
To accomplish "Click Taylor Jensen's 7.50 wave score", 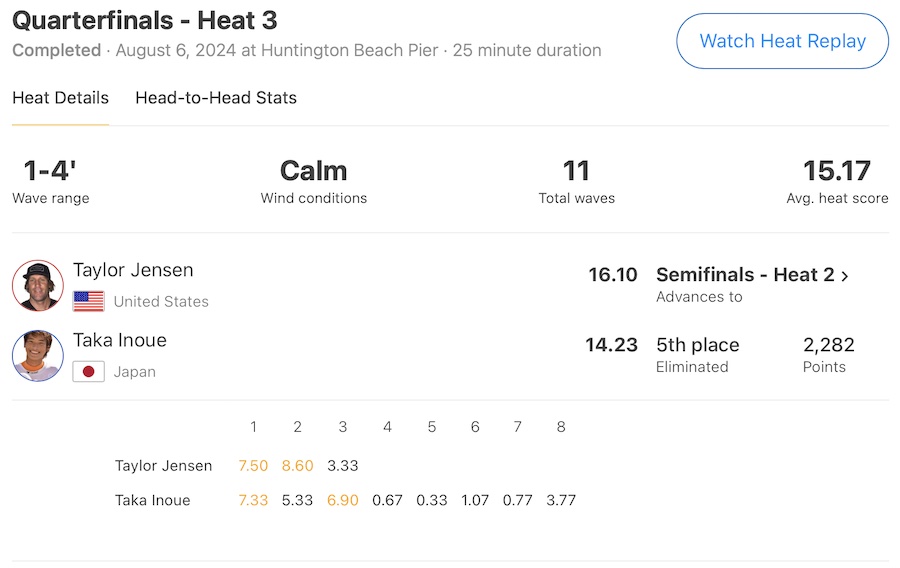I will point(253,465).
